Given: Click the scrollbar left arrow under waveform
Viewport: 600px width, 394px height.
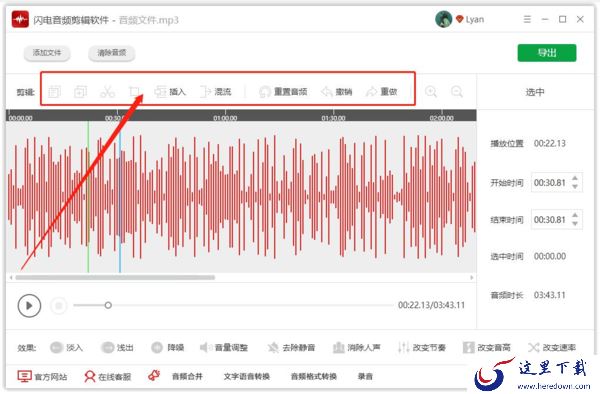Looking at the screenshot, I should [x=11, y=277].
